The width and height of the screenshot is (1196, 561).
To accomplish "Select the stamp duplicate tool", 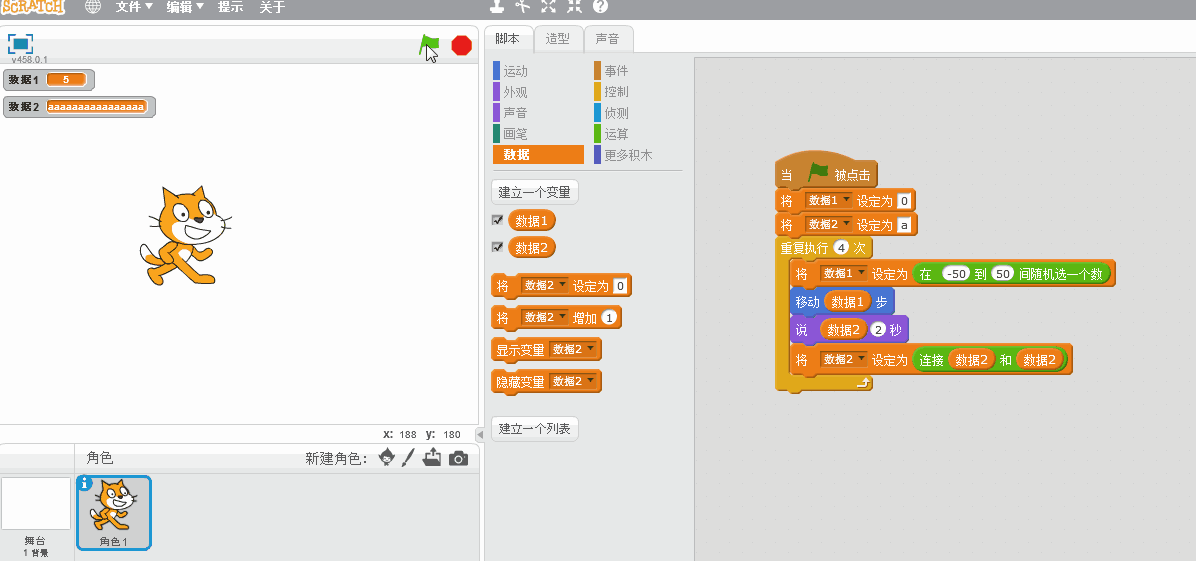I will [x=496, y=6].
